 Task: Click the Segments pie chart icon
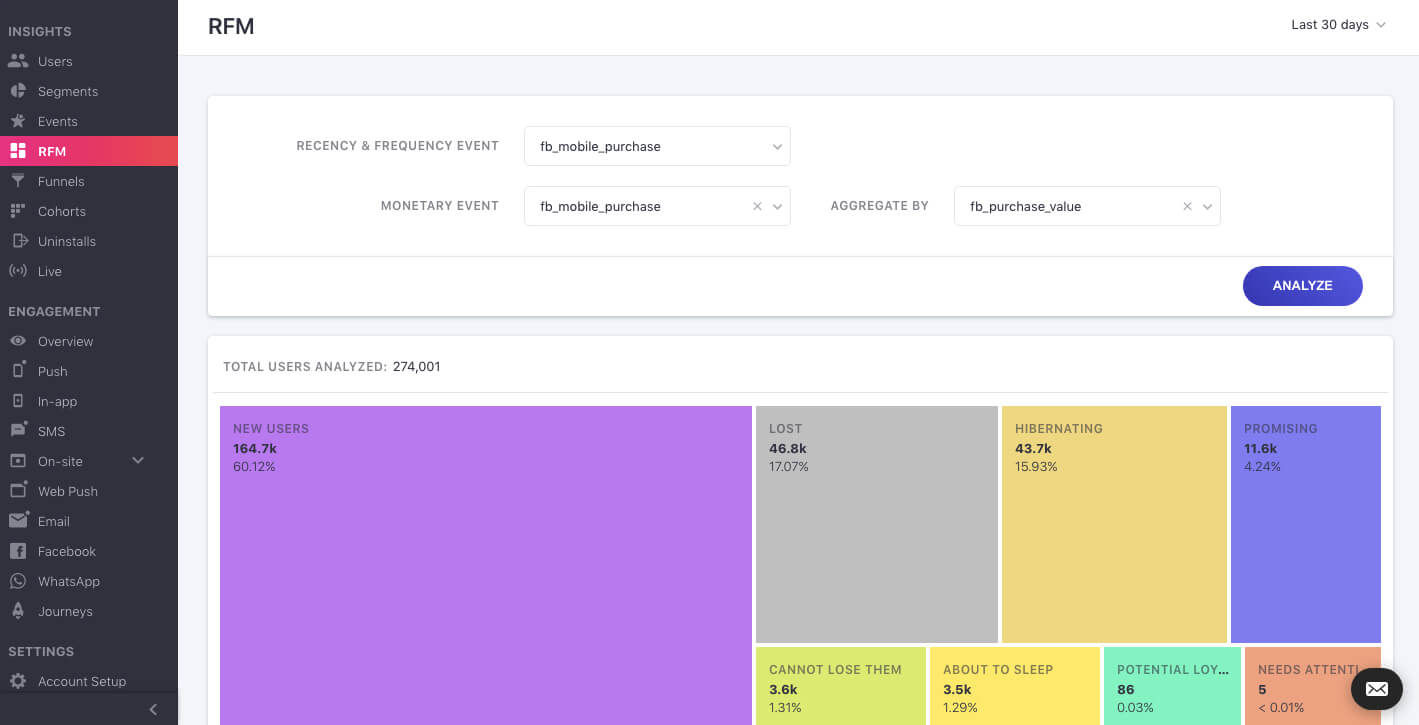18,91
